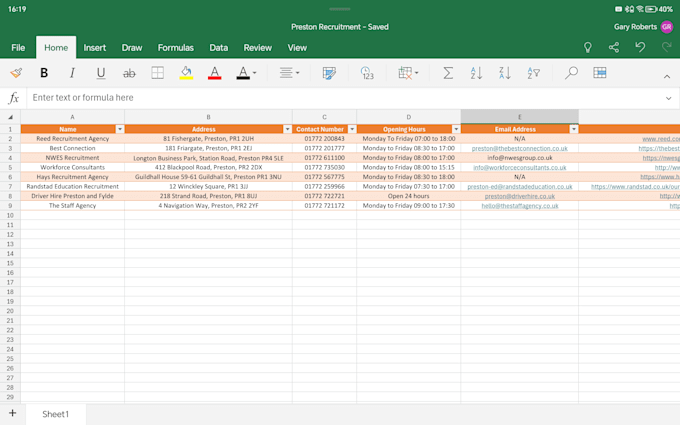Open Contact Number filter dropdown

coord(352,129)
